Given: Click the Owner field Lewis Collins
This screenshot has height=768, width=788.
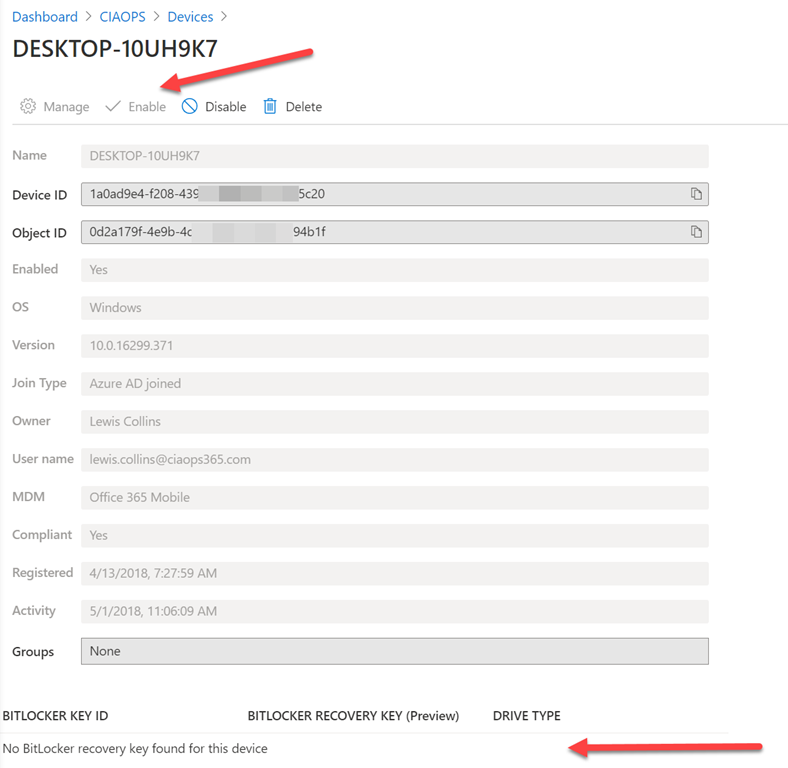Looking at the screenshot, I should 394,422.
